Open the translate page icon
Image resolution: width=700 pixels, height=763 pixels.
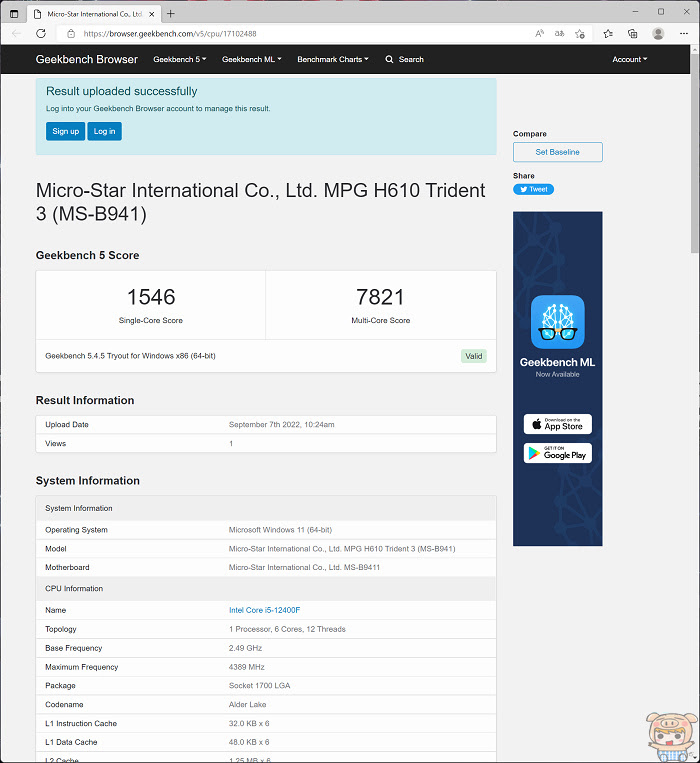559,34
